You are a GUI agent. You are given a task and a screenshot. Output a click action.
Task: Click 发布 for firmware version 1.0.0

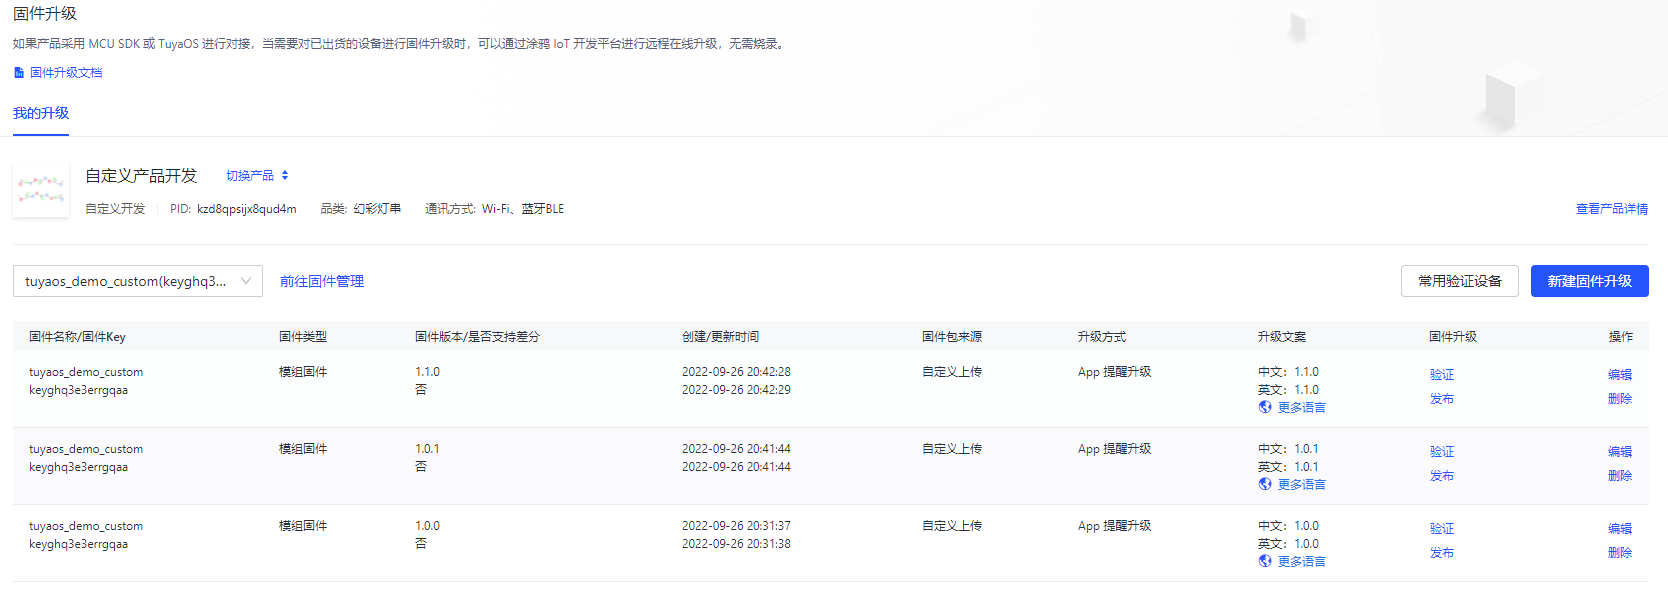pos(1442,553)
